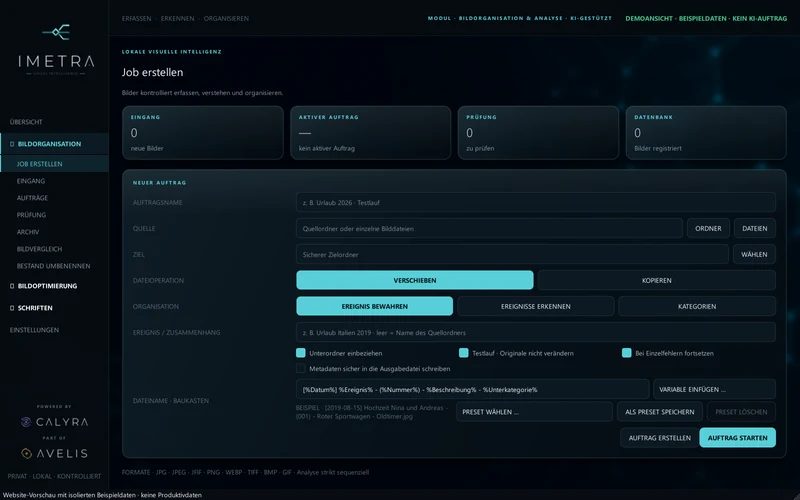Open Bestand umbenennen in the sidebar
This screenshot has width=800, height=500.
53,266
